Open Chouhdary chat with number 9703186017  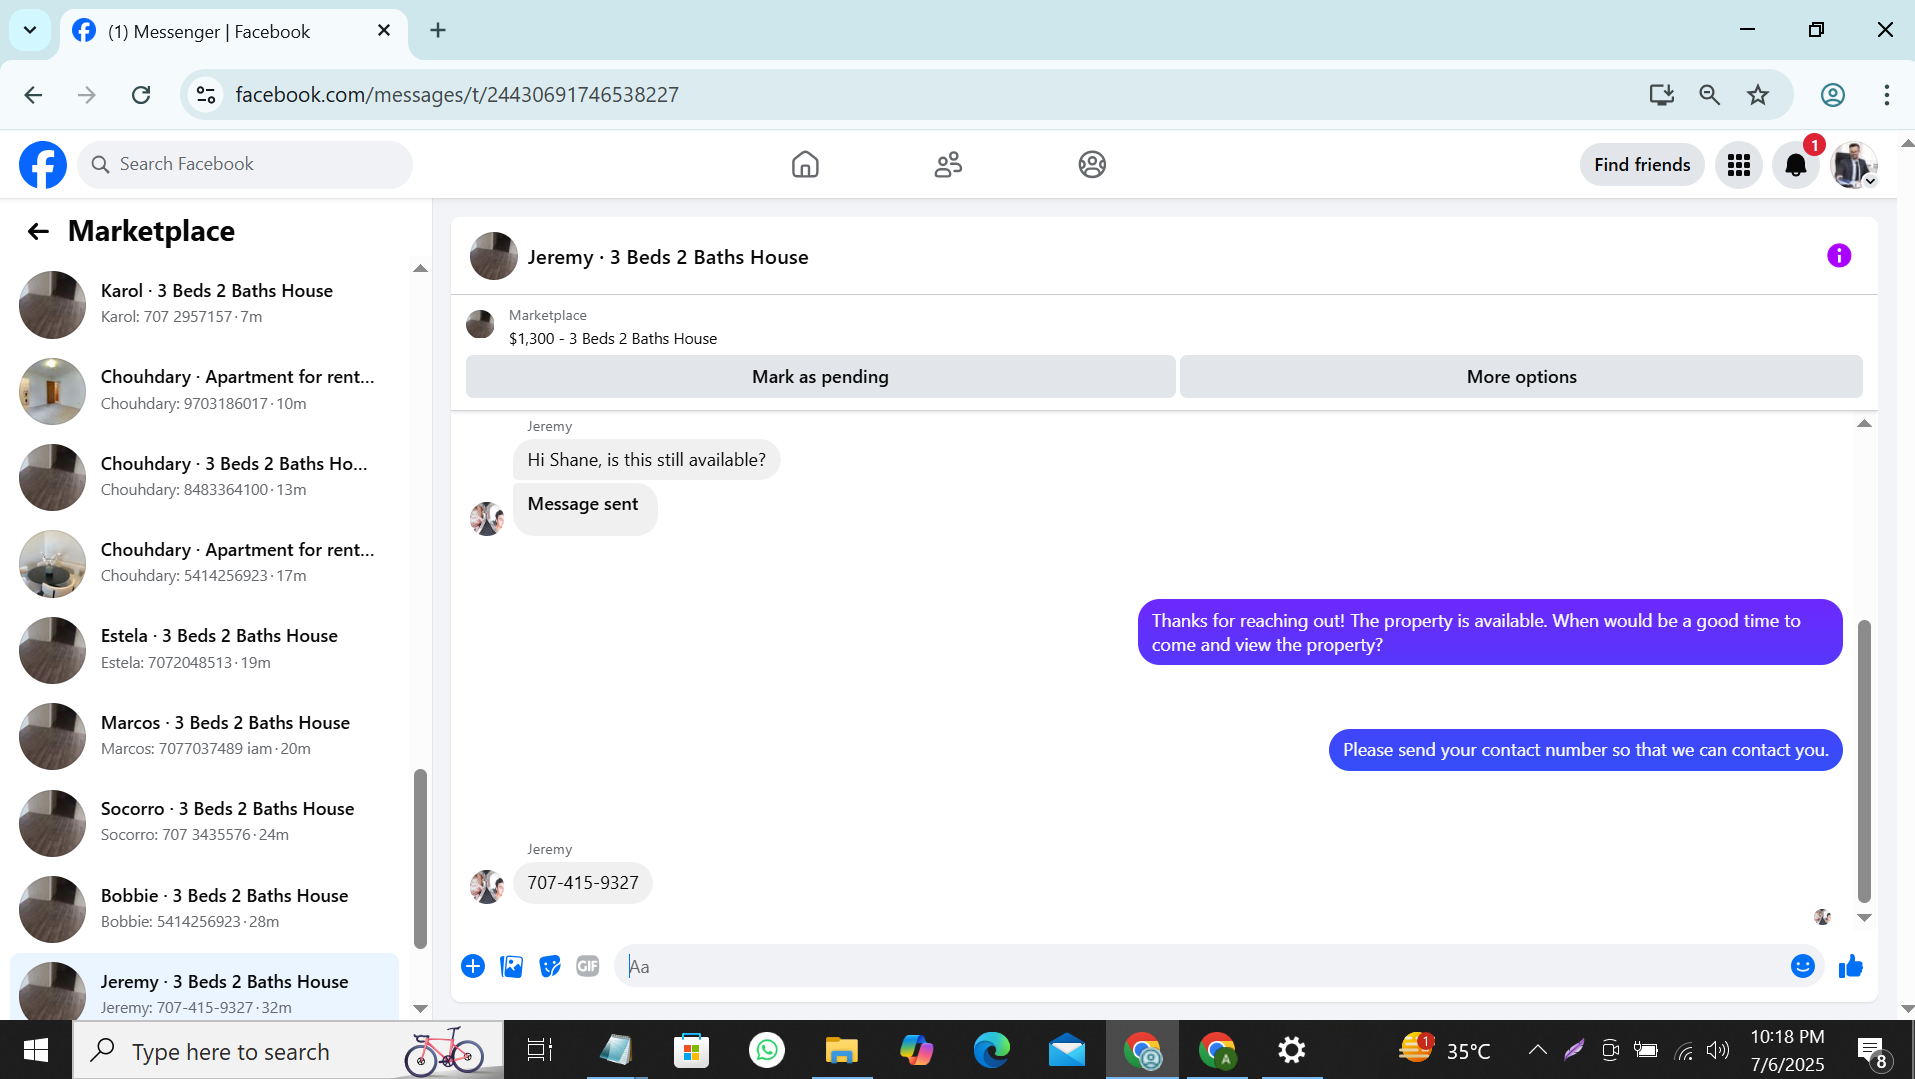click(x=204, y=390)
